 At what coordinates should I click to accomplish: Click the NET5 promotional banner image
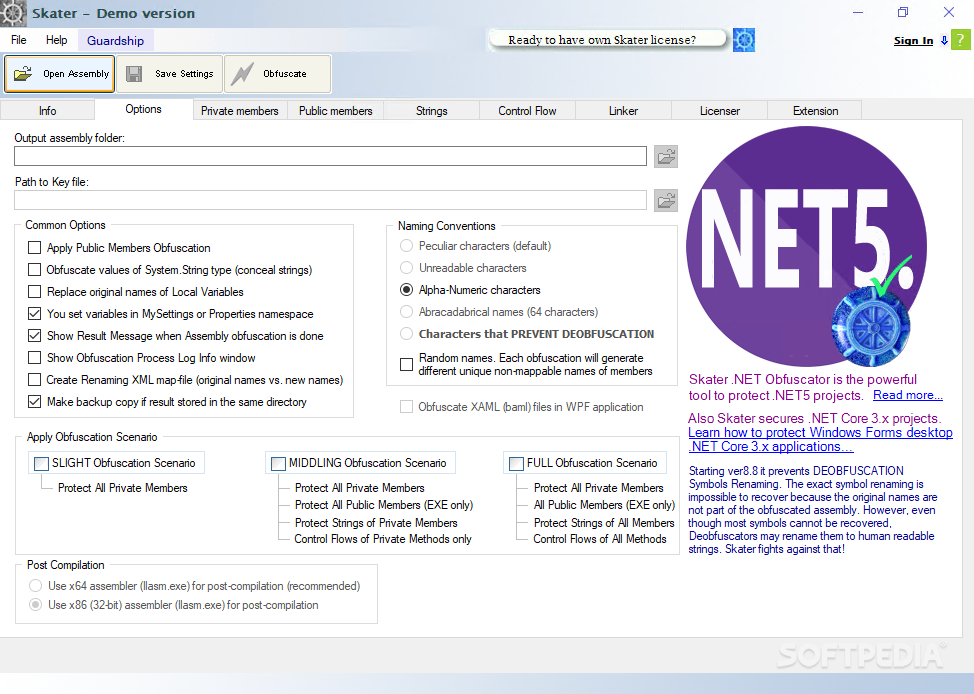click(806, 246)
